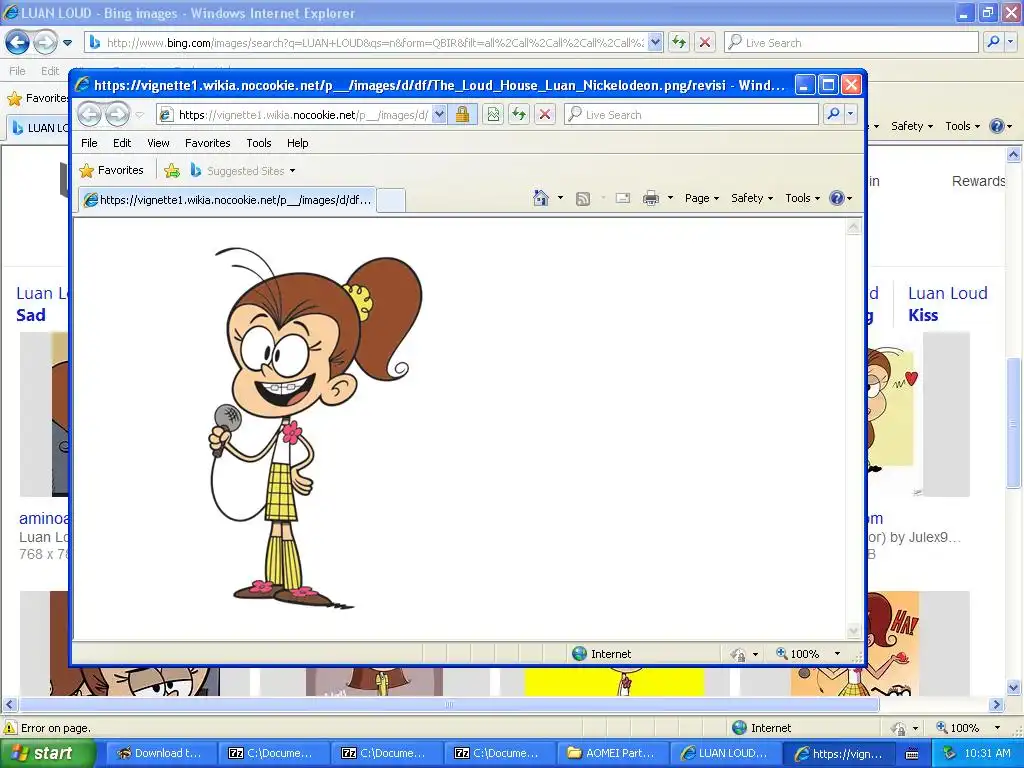
Task: Switch to AOMEI Partition taskbar button
Action: coord(611,754)
